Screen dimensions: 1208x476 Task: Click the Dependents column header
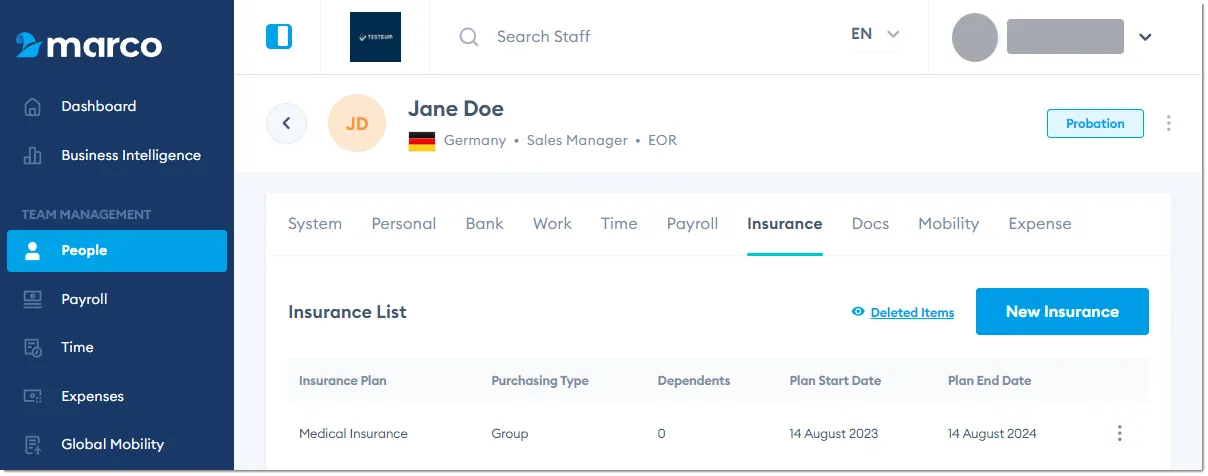coord(694,381)
